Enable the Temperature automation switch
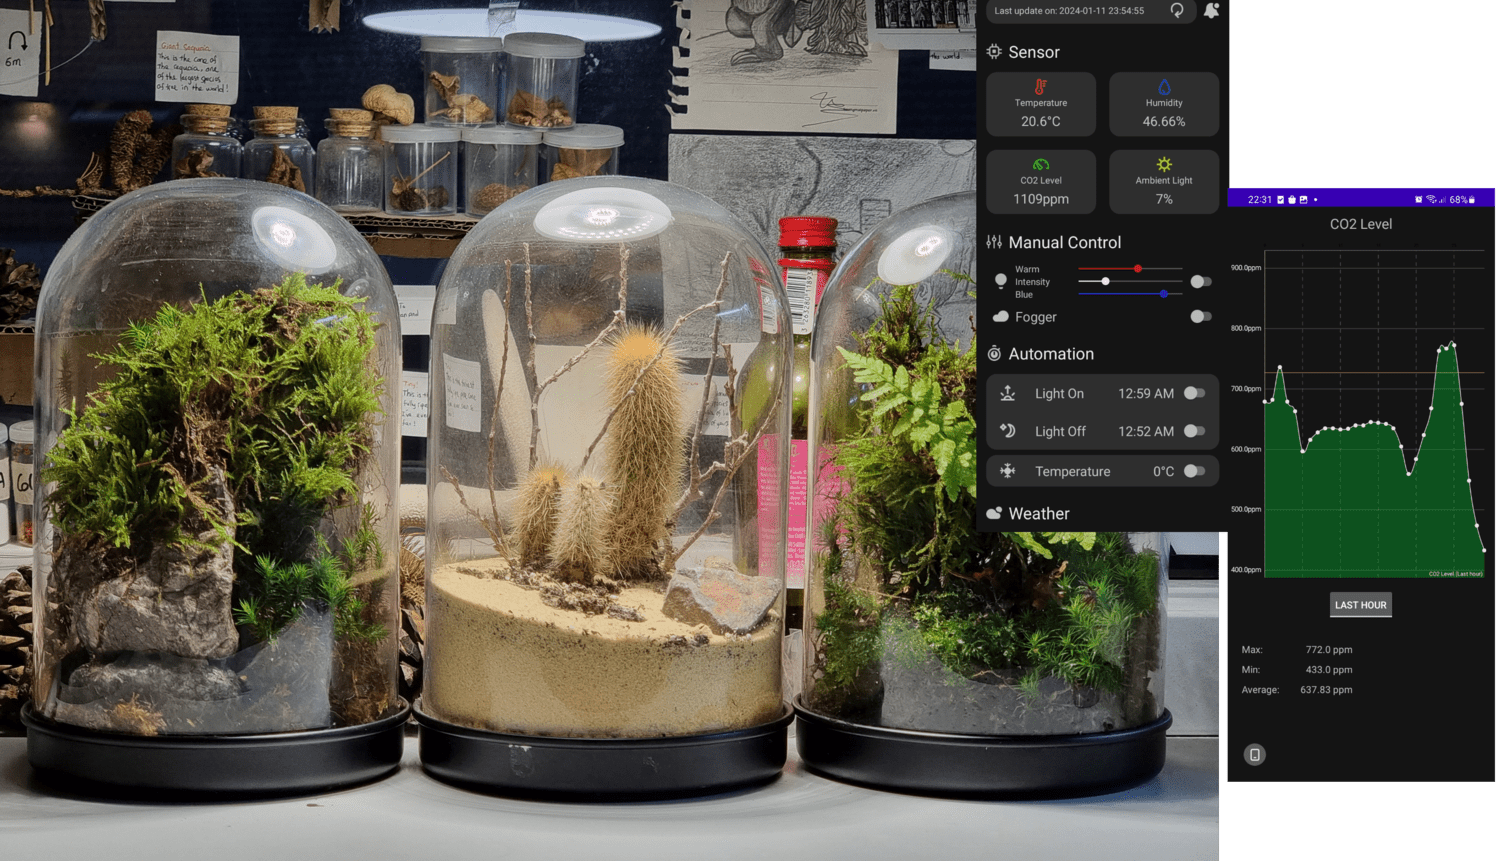Viewport: 1501px width, 861px height. click(x=1194, y=471)
